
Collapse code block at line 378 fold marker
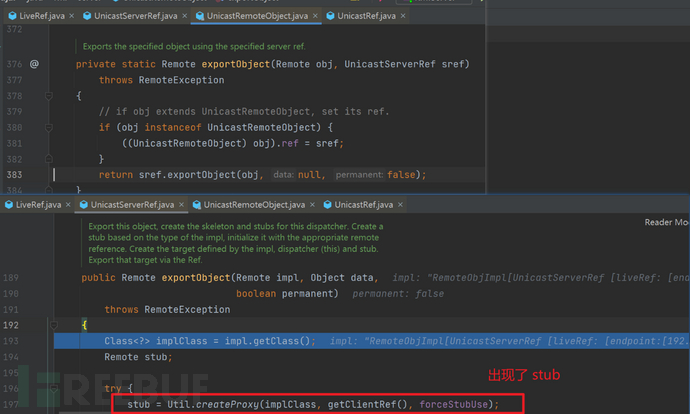(x=49, y=96)
